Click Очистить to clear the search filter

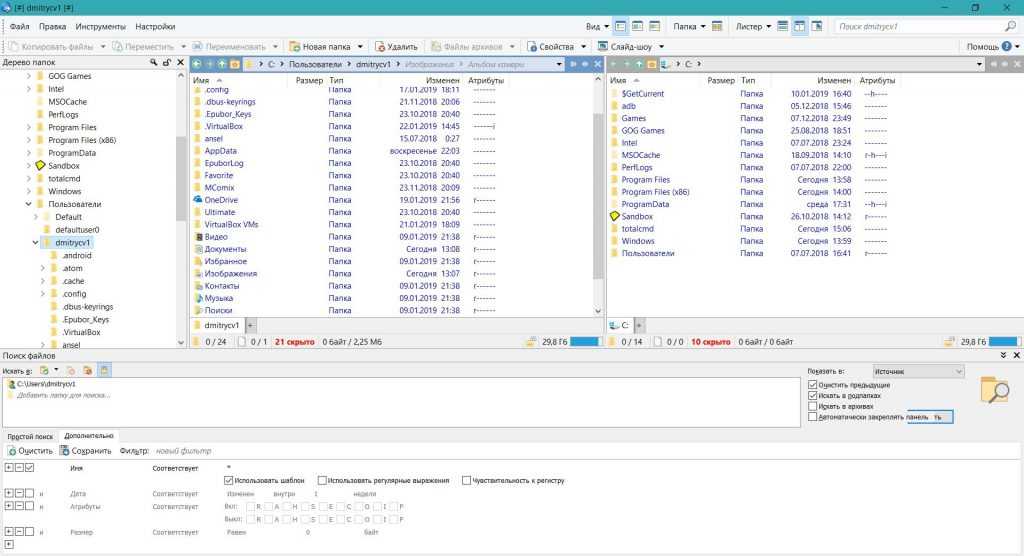pyautogui.click(x=29, y=451)
